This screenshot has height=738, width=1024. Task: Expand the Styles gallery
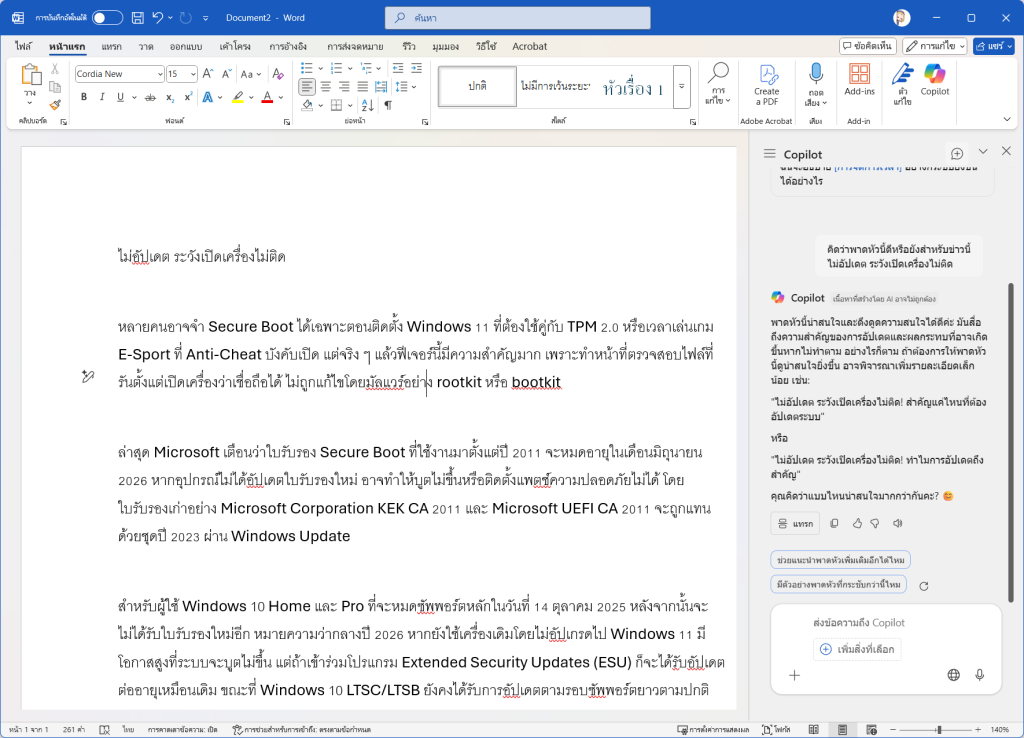pyautogui.click(x=682, y=86)
